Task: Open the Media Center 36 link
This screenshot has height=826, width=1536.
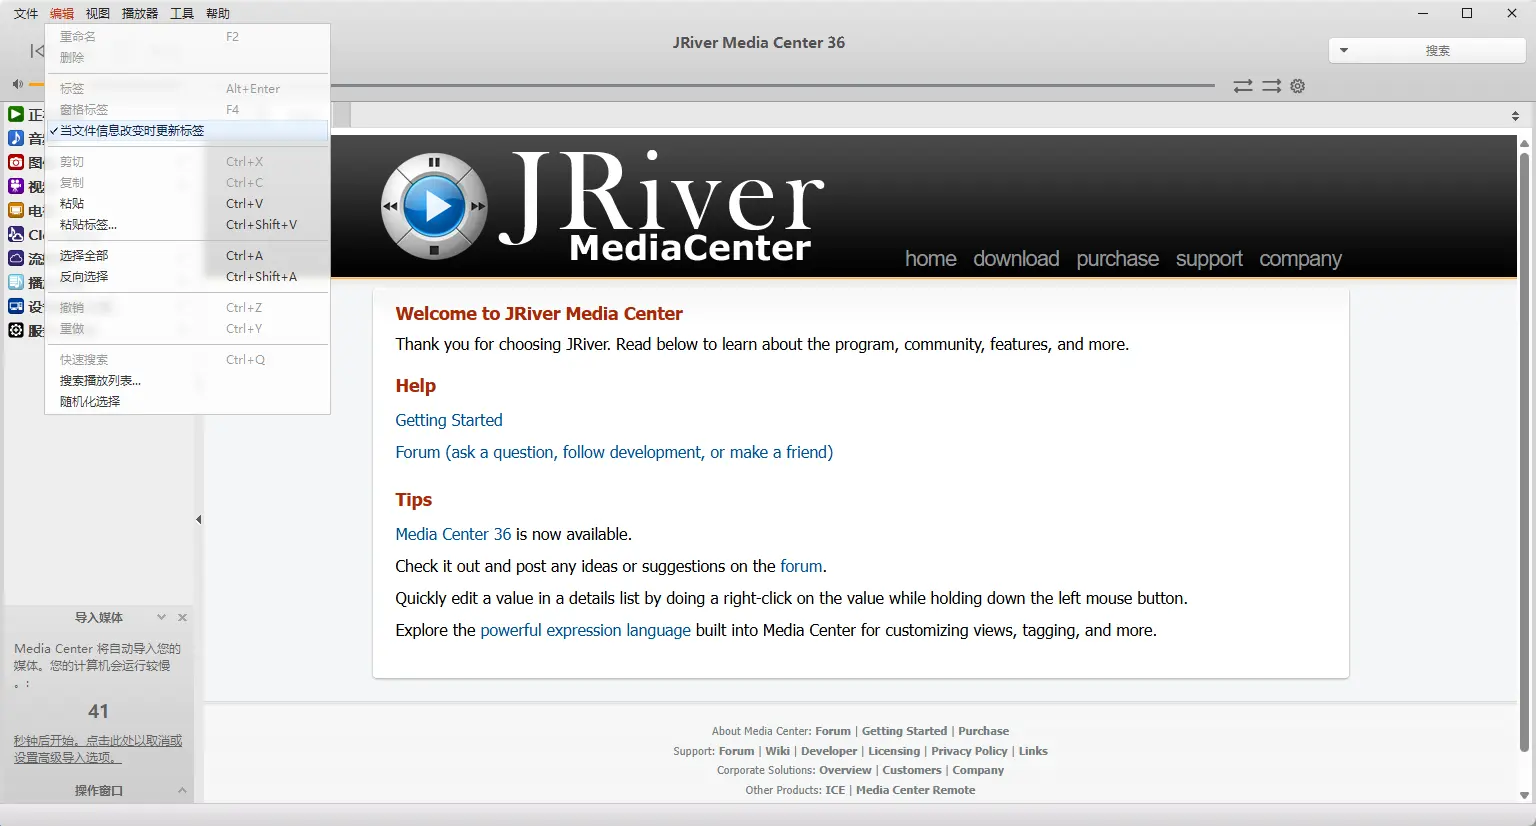Action: (x=453, y=534)
